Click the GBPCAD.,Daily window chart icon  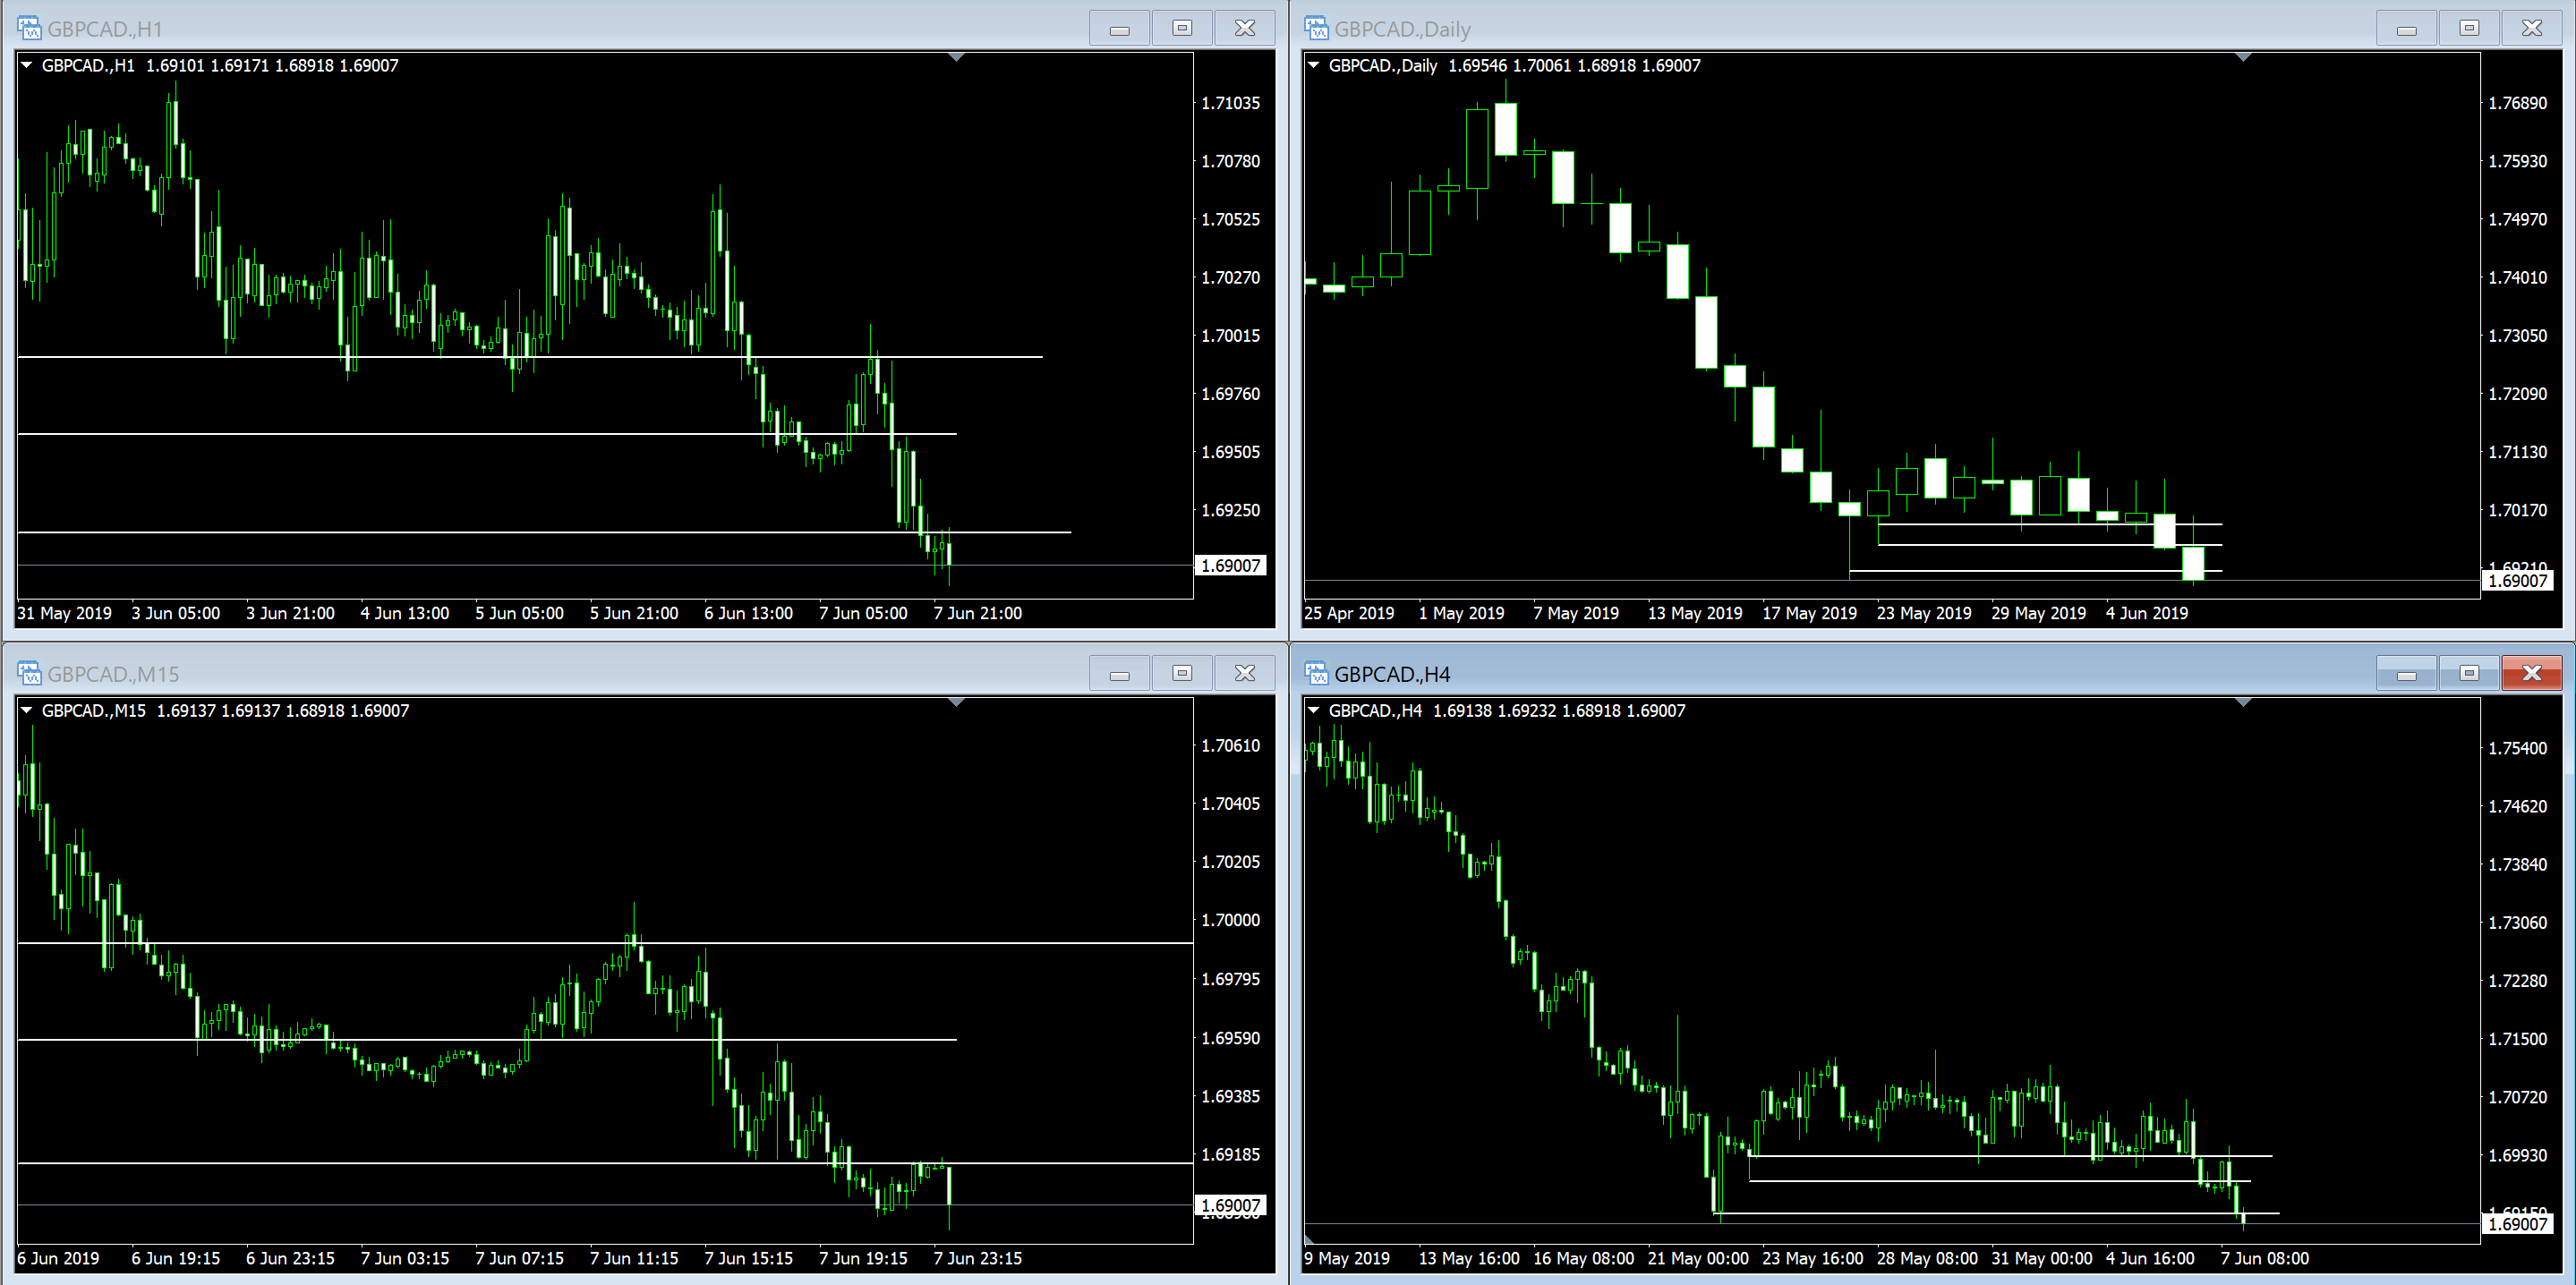click(1316, 28)
